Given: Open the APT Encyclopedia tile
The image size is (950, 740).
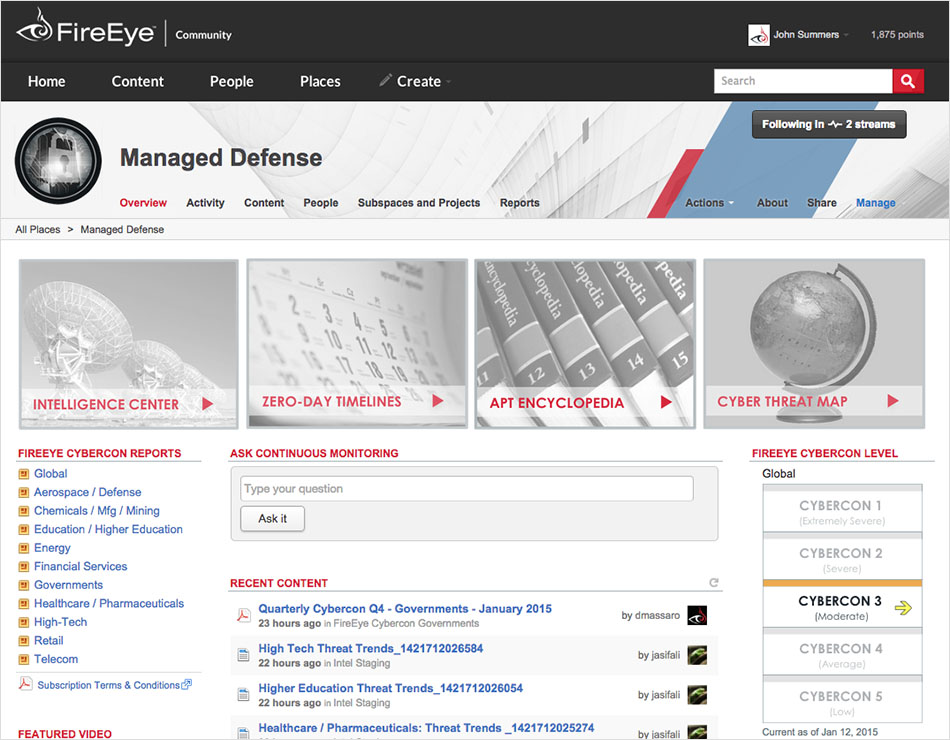Looking at the screenshot, I should tap(585, 344).
